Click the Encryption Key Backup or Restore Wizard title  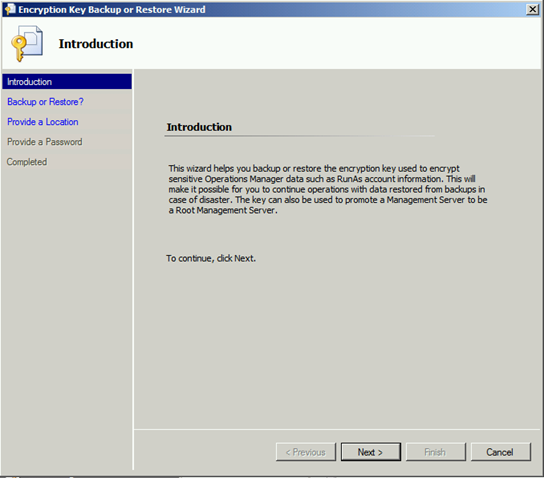pos(112,9)
